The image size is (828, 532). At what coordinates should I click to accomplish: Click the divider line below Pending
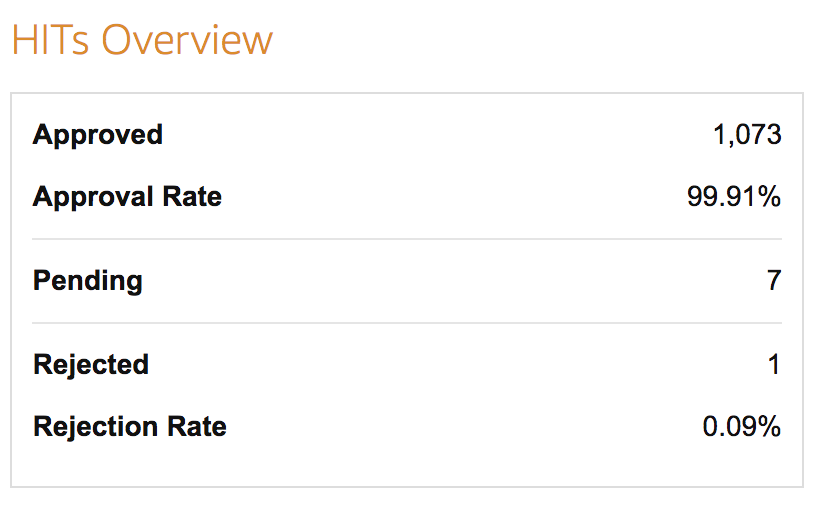(x=407, y=323)
